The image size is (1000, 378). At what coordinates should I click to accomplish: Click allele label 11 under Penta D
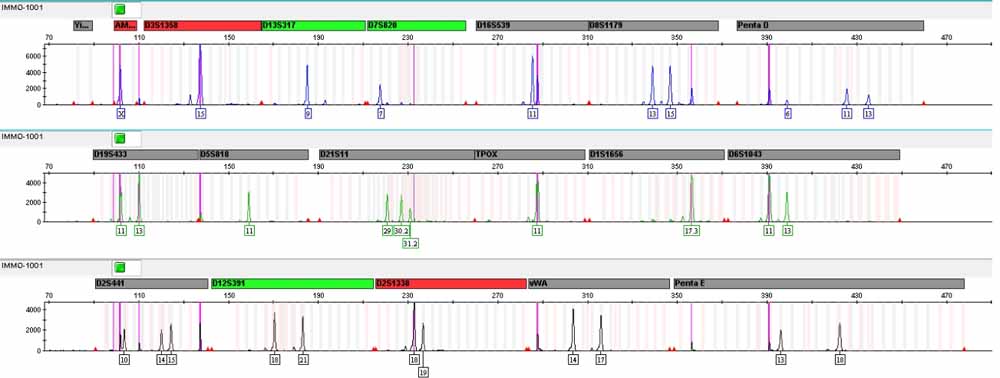click(847, 113)
